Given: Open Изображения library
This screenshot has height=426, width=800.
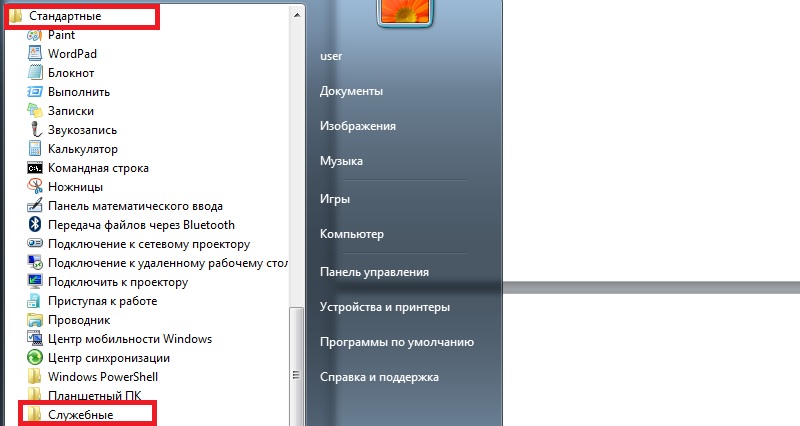Looking at the screenshot, I should coord(358,126).
